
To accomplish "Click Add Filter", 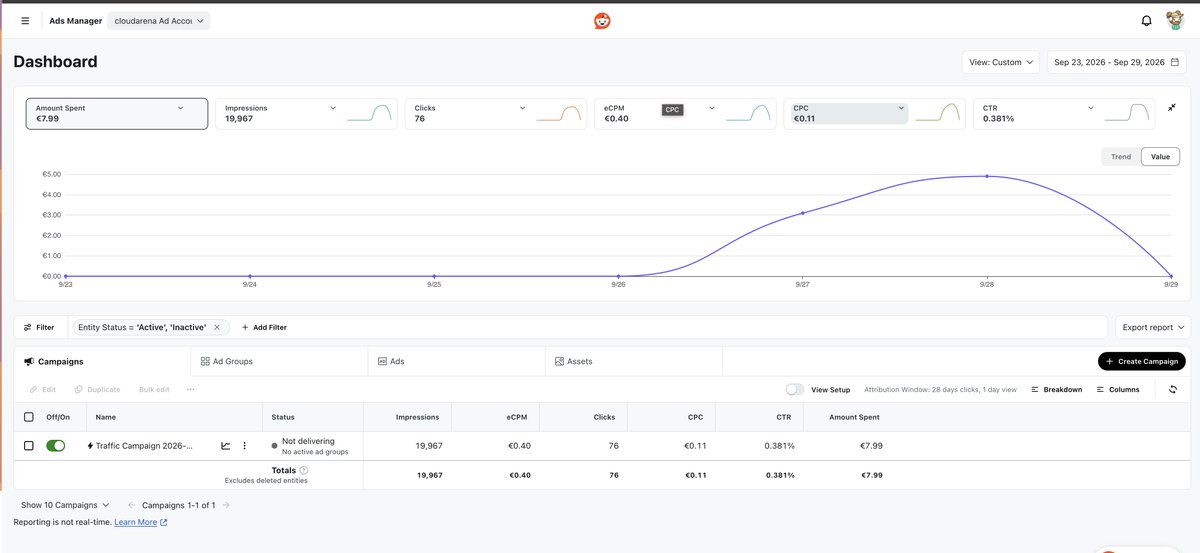I will pos(264,327).
